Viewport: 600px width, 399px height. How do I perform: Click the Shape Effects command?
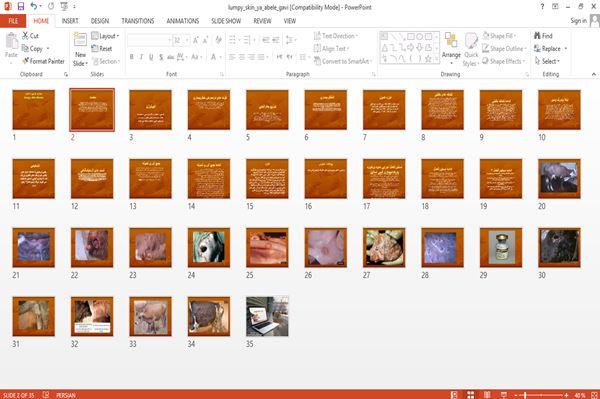point(504,61)
